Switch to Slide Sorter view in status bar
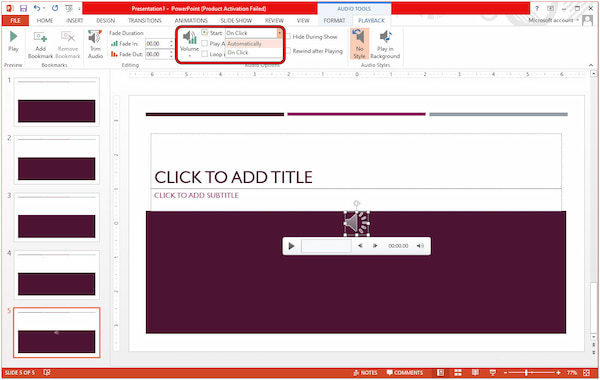The image size is (600, 380). [x=458, y=372]
